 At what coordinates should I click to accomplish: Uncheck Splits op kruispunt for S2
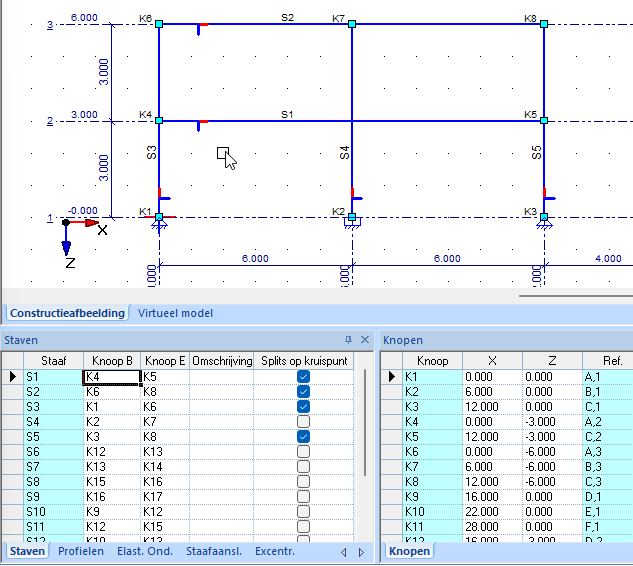(303, 392)
